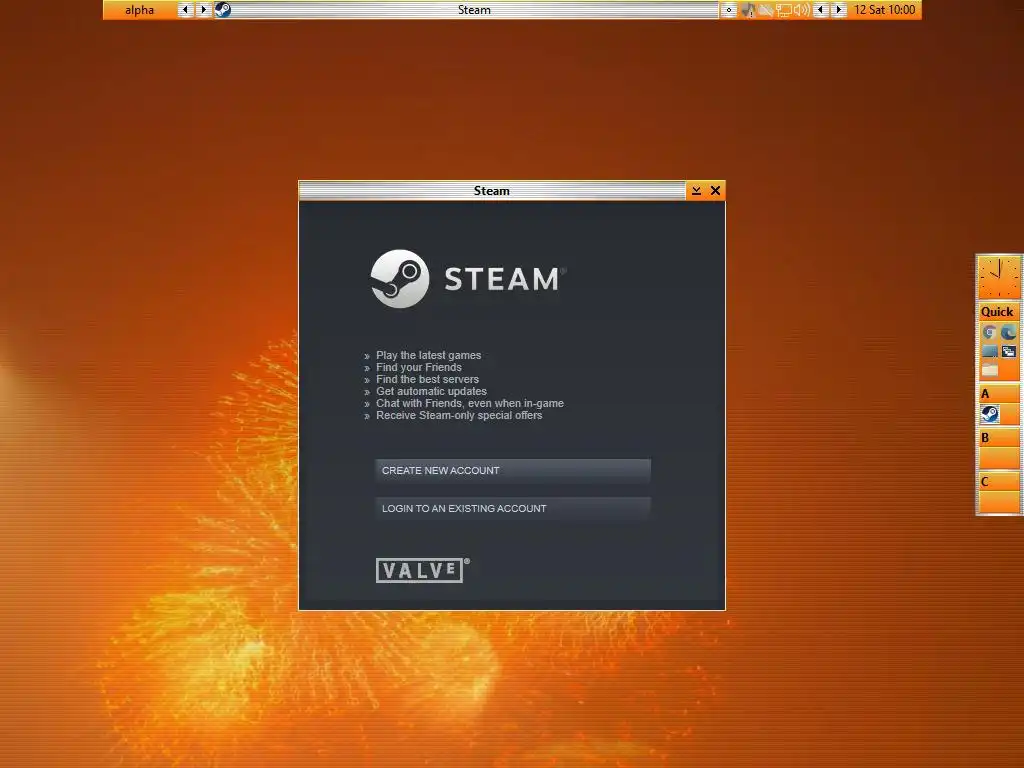Screen dimensions: 1024x768
Task: Click the date and time display
Action: [x=884, y=10]
